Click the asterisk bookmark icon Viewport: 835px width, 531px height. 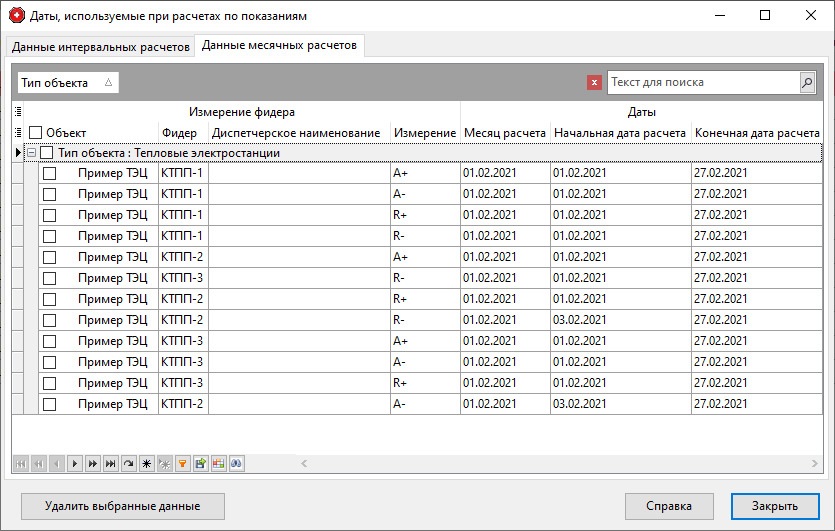click(x=146, y=463)
